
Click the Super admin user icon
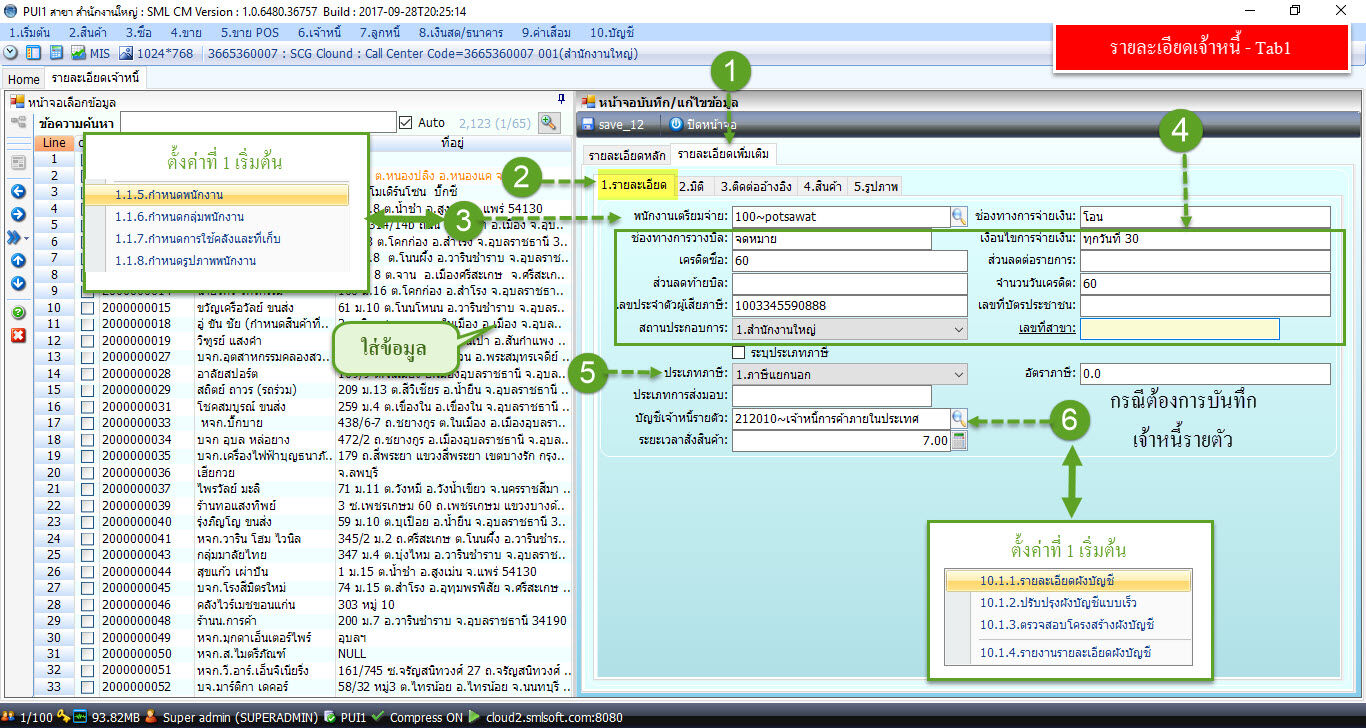[x=151, y=717]
